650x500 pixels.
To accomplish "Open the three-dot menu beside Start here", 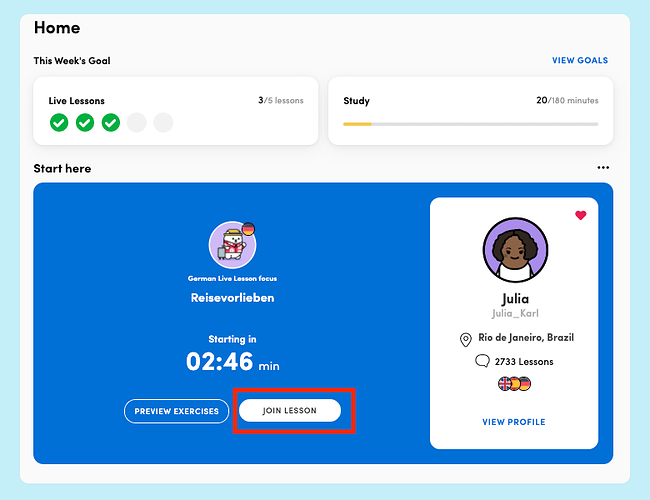I will 603,167.
